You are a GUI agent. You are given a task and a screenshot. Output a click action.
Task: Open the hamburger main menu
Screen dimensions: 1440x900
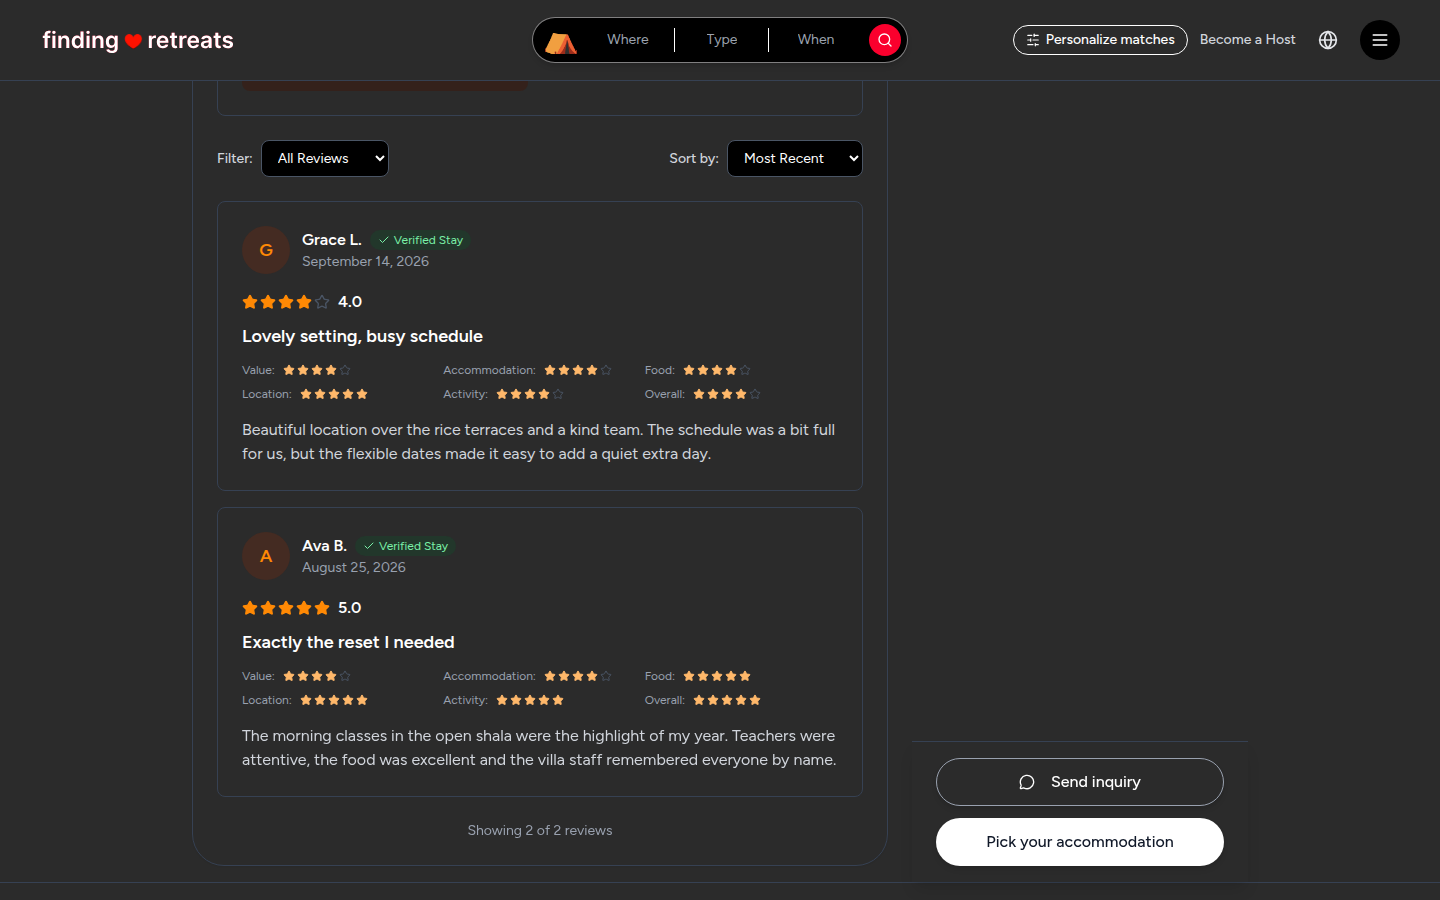coord(1380,40)
